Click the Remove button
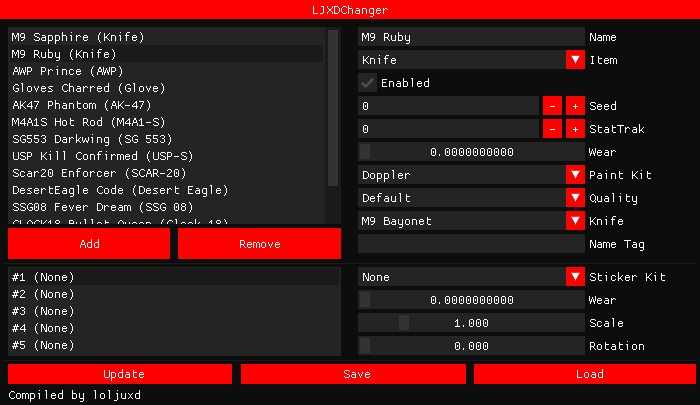The width and height of the screenshot is (700, 405). click(x=259, y=244)
